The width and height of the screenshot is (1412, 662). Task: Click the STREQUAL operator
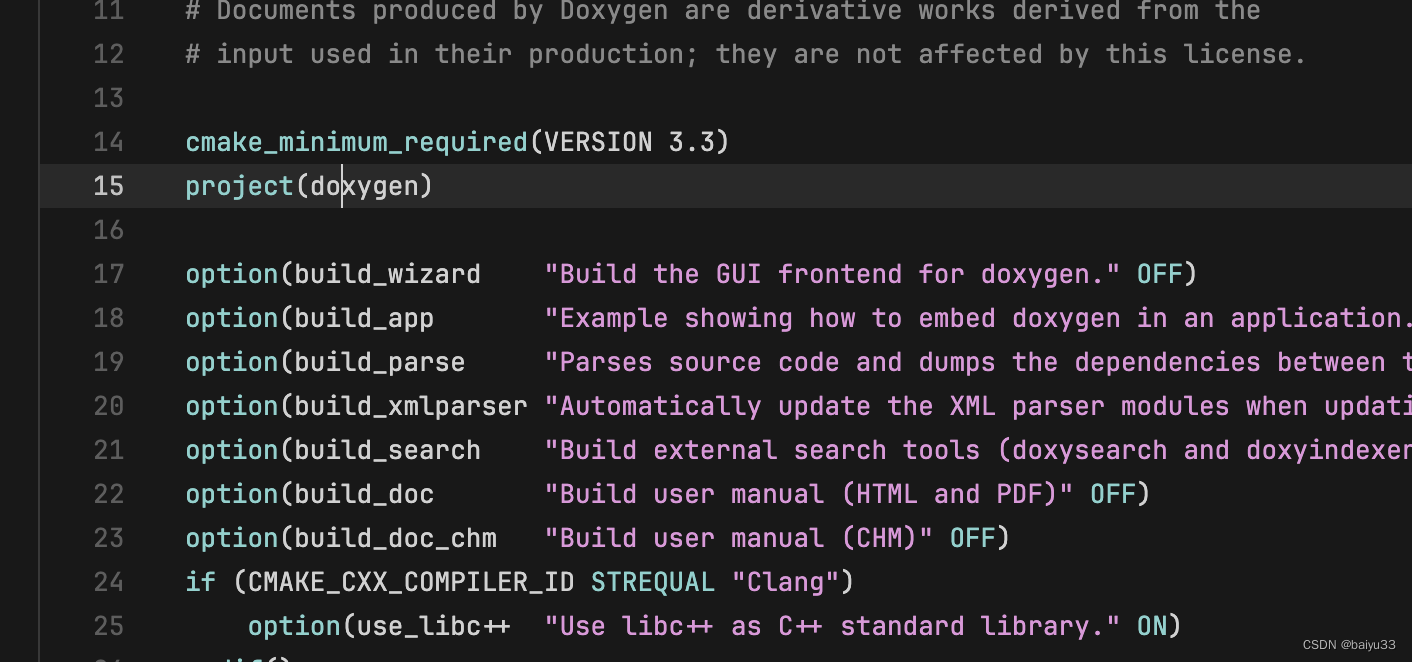coord(652,582)
